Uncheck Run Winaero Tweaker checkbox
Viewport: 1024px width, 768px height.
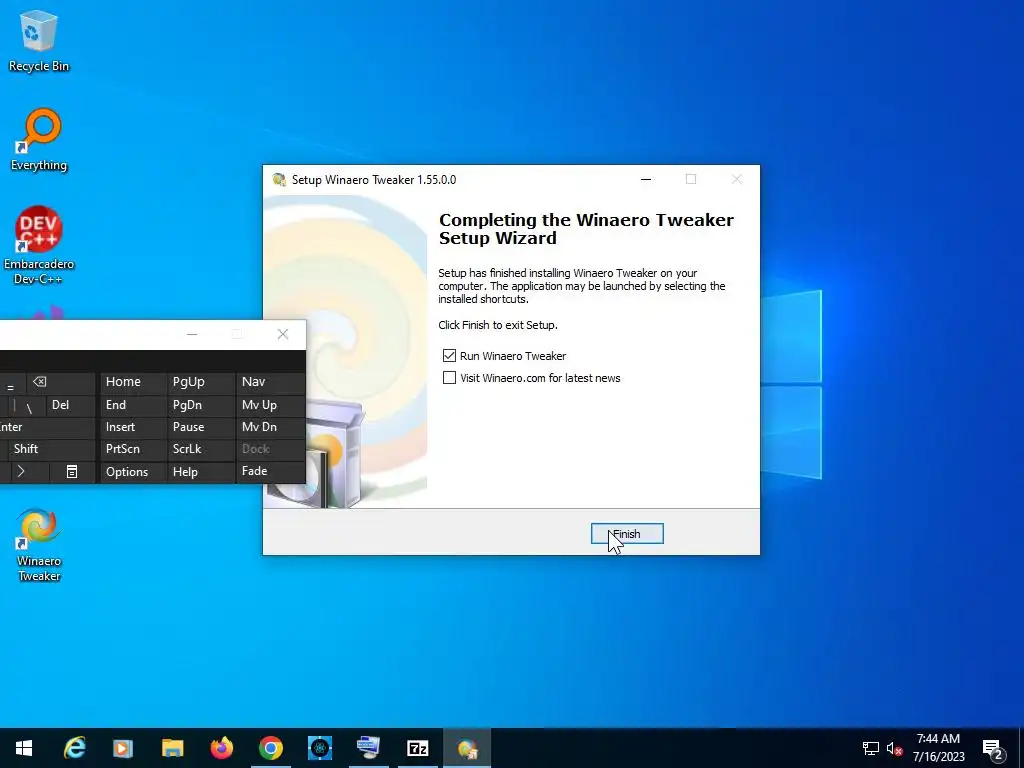[x=449, y=356]
